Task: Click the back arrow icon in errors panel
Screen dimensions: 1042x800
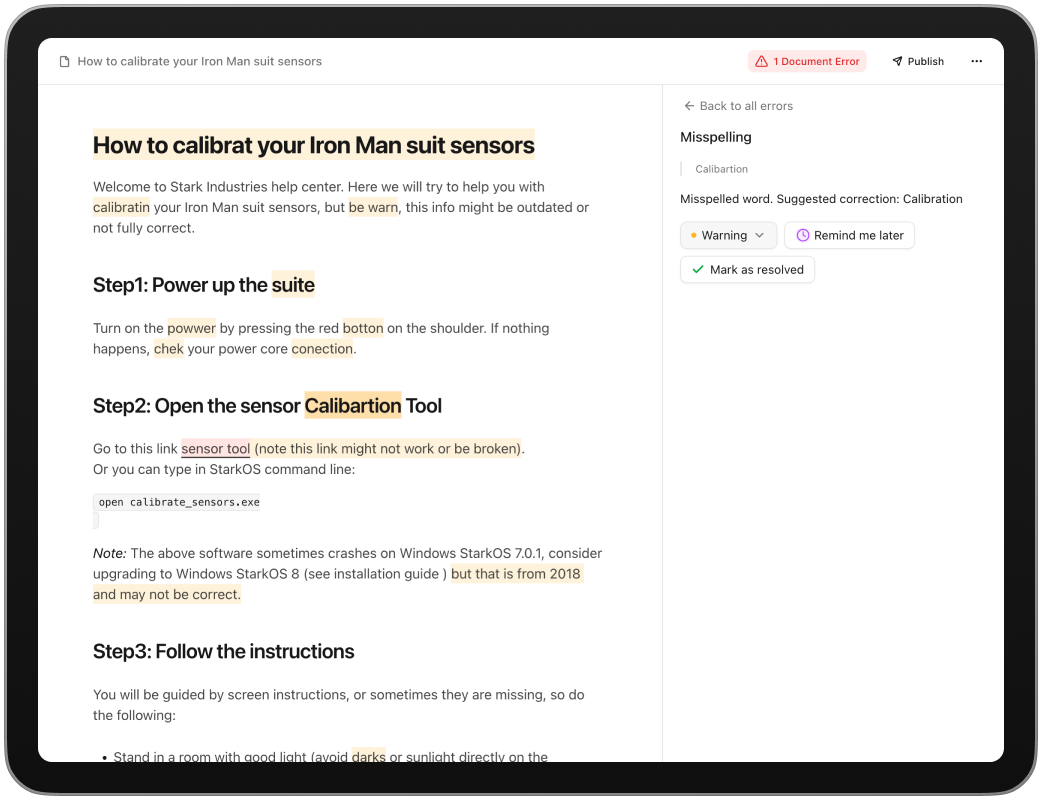Action: (689, 106)
